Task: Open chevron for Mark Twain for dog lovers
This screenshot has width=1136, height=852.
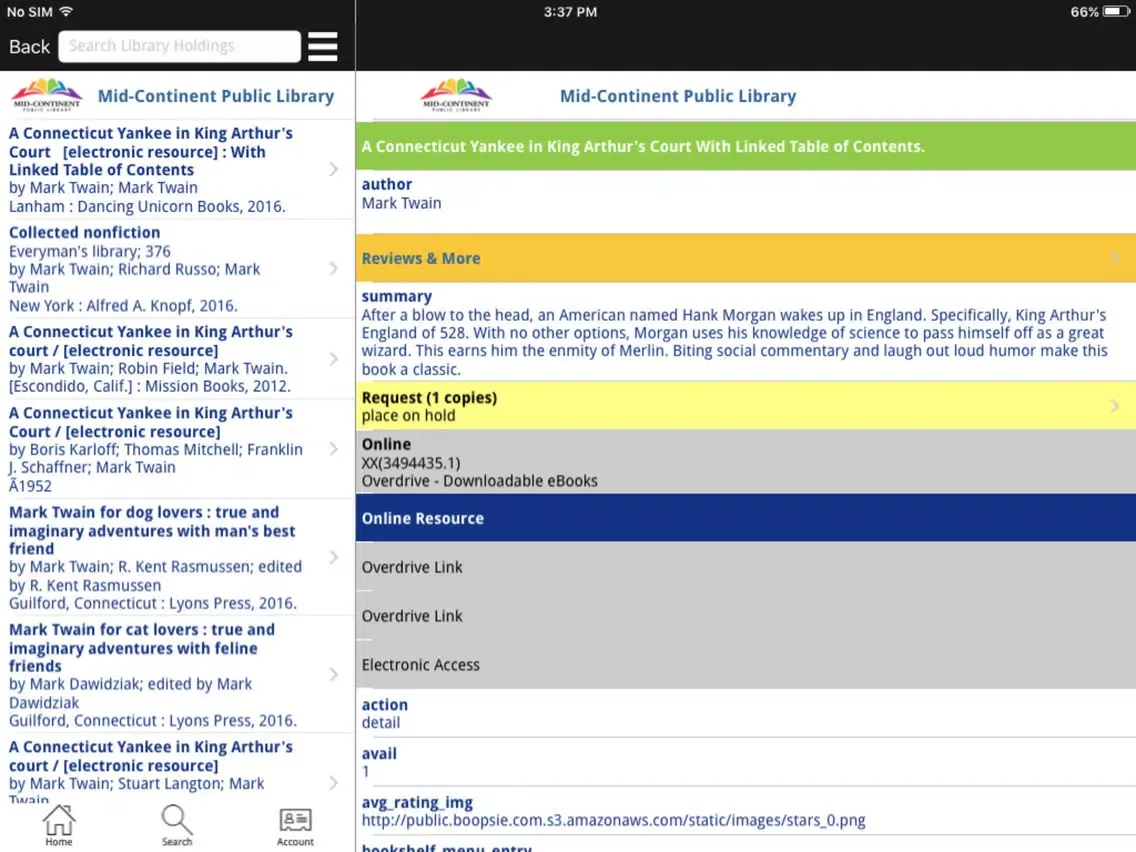Action: (333, 557)
